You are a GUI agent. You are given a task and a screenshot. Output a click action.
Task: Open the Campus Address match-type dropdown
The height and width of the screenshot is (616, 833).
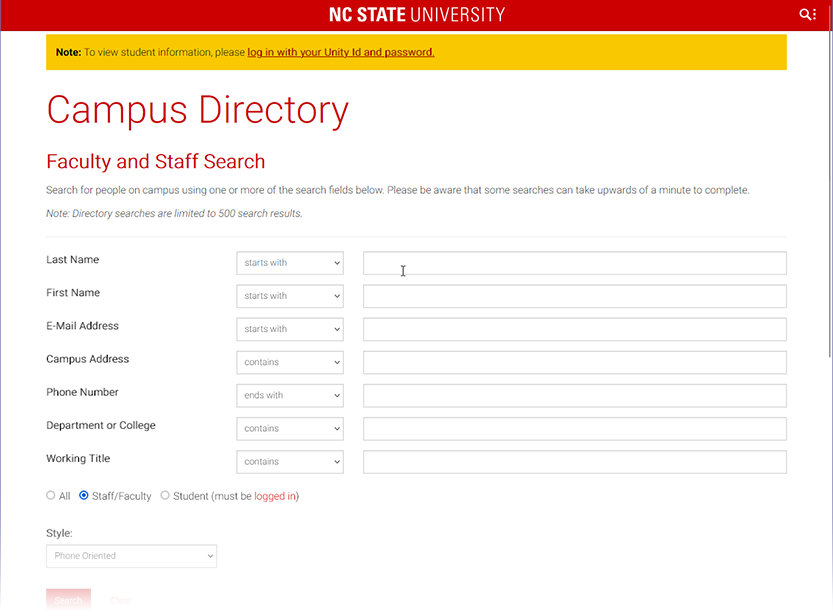pyautogui.click(x=290, y=362)
